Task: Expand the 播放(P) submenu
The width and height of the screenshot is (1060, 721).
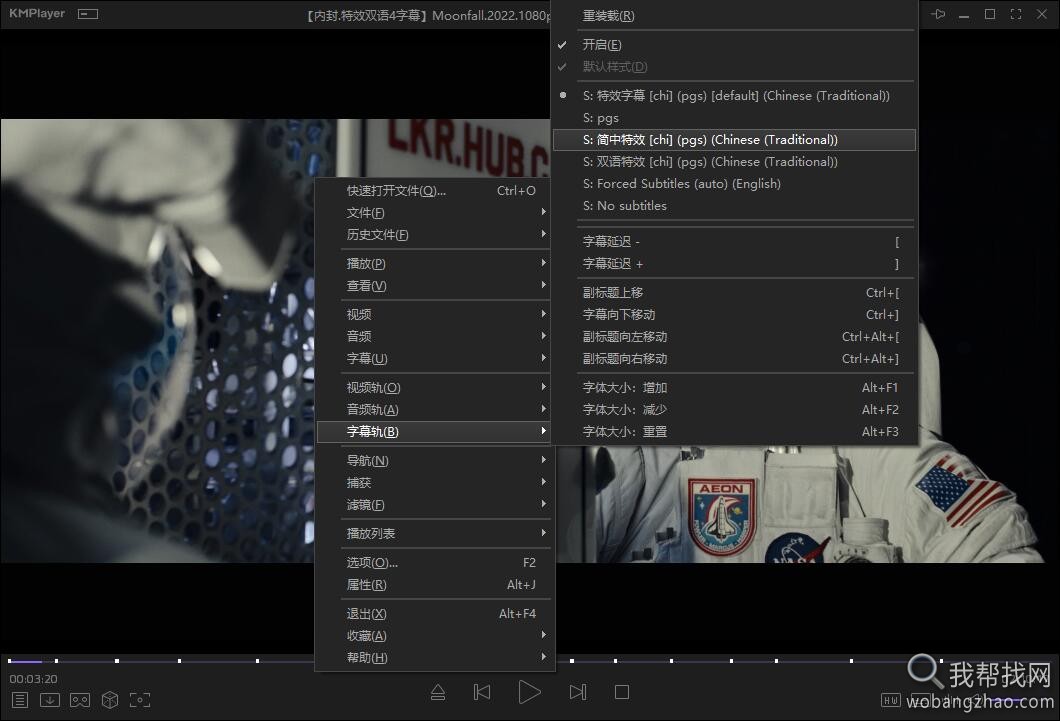Action: [x=435, y=264]
